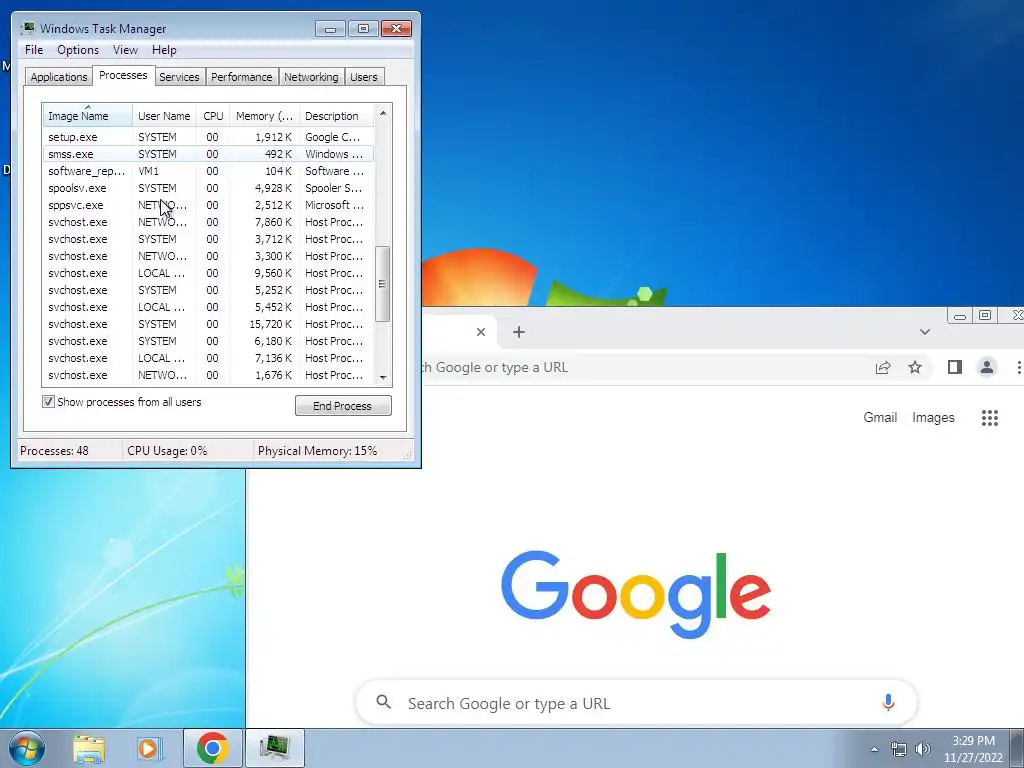
Task: Sort by the Image Name column header
Action: [x=87, y=116]
